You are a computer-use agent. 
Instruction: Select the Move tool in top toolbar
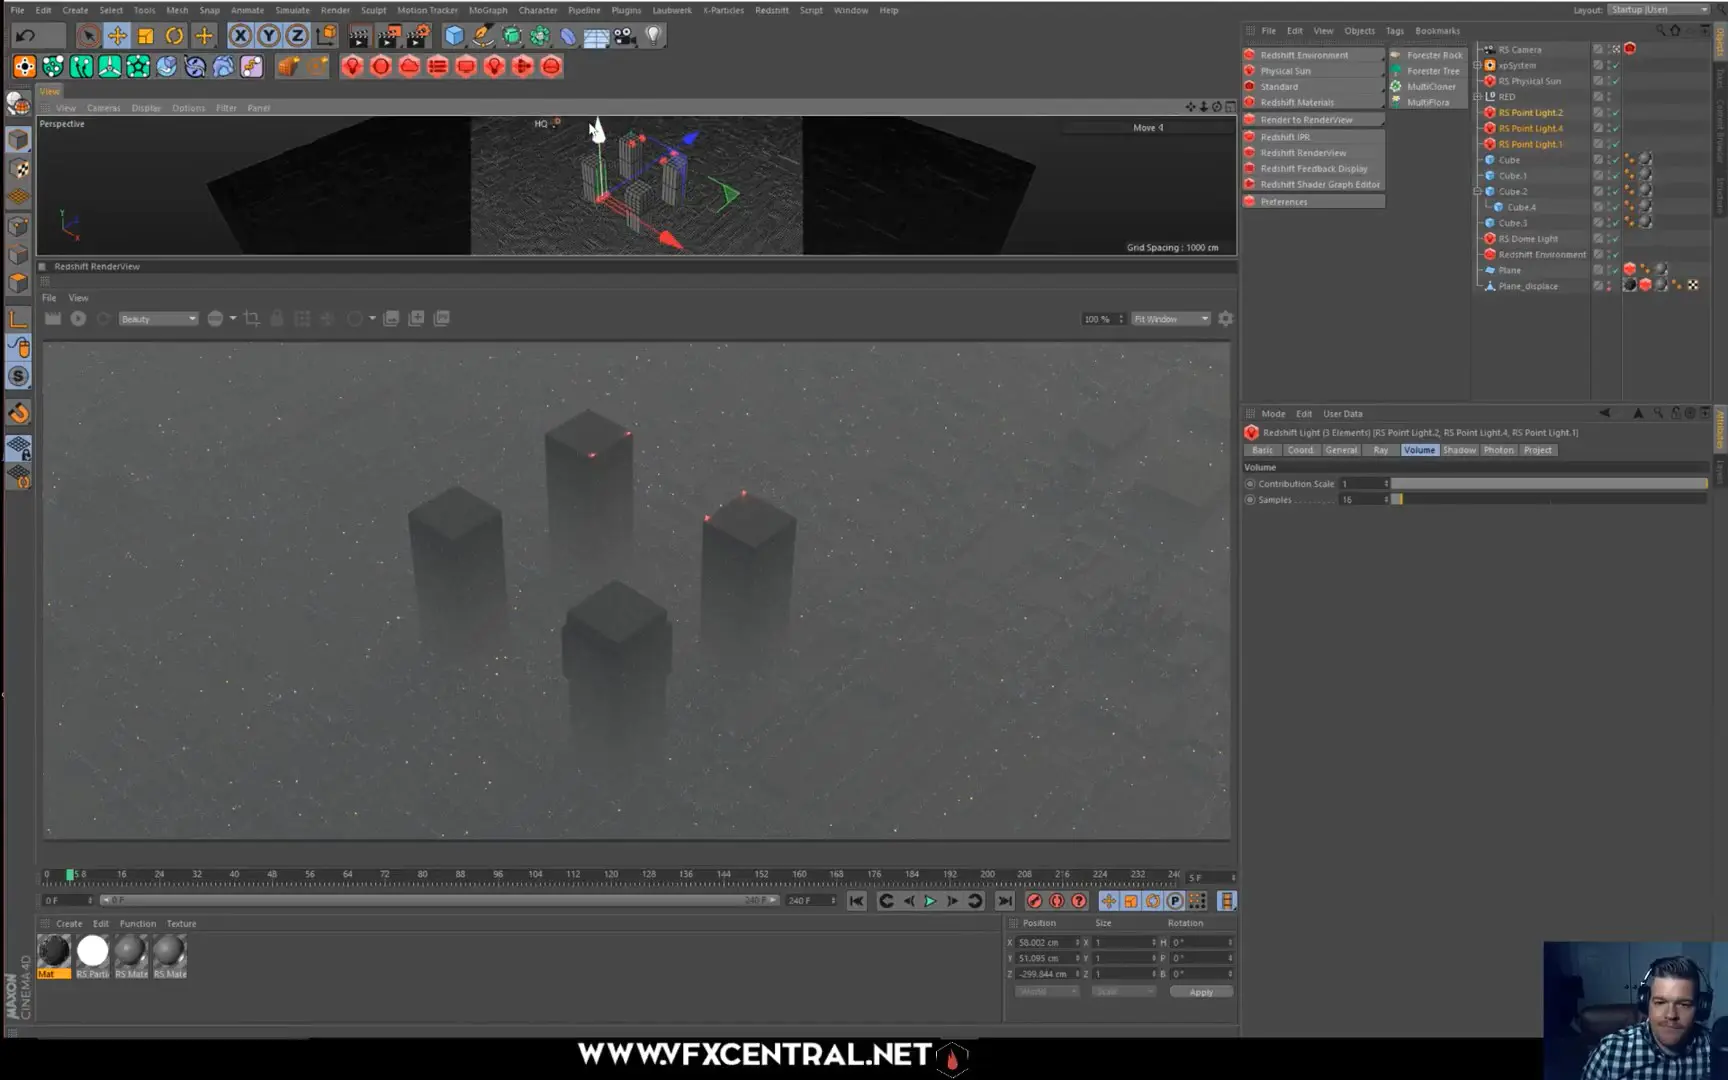(117, 36)
